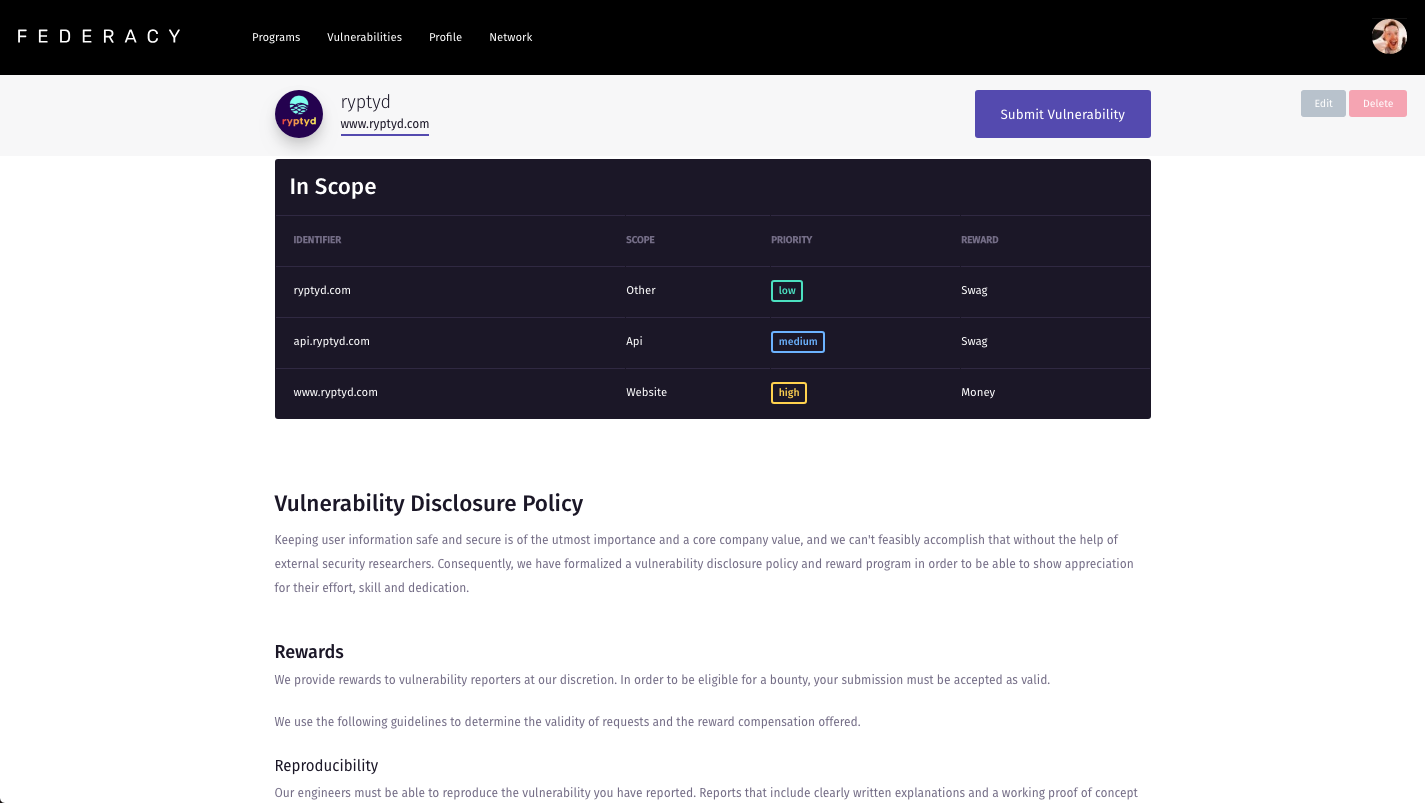Select the Network nav item

(510, 37)
